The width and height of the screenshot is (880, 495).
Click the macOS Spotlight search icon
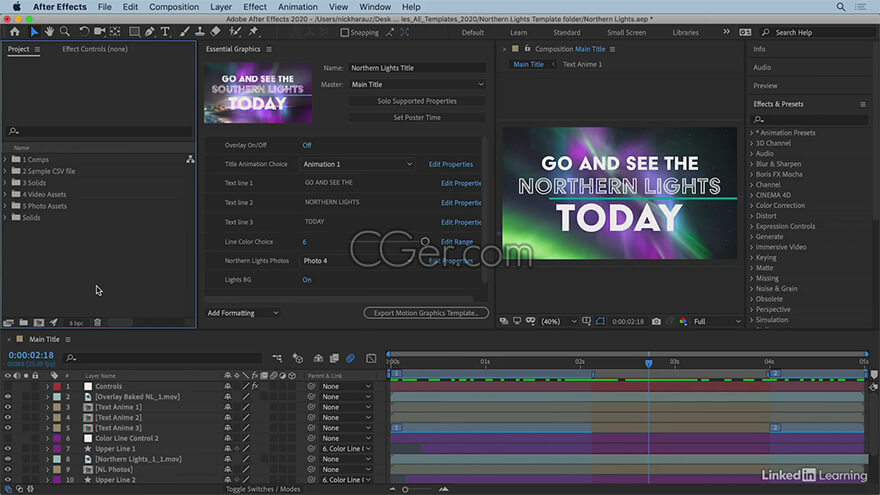841,7
